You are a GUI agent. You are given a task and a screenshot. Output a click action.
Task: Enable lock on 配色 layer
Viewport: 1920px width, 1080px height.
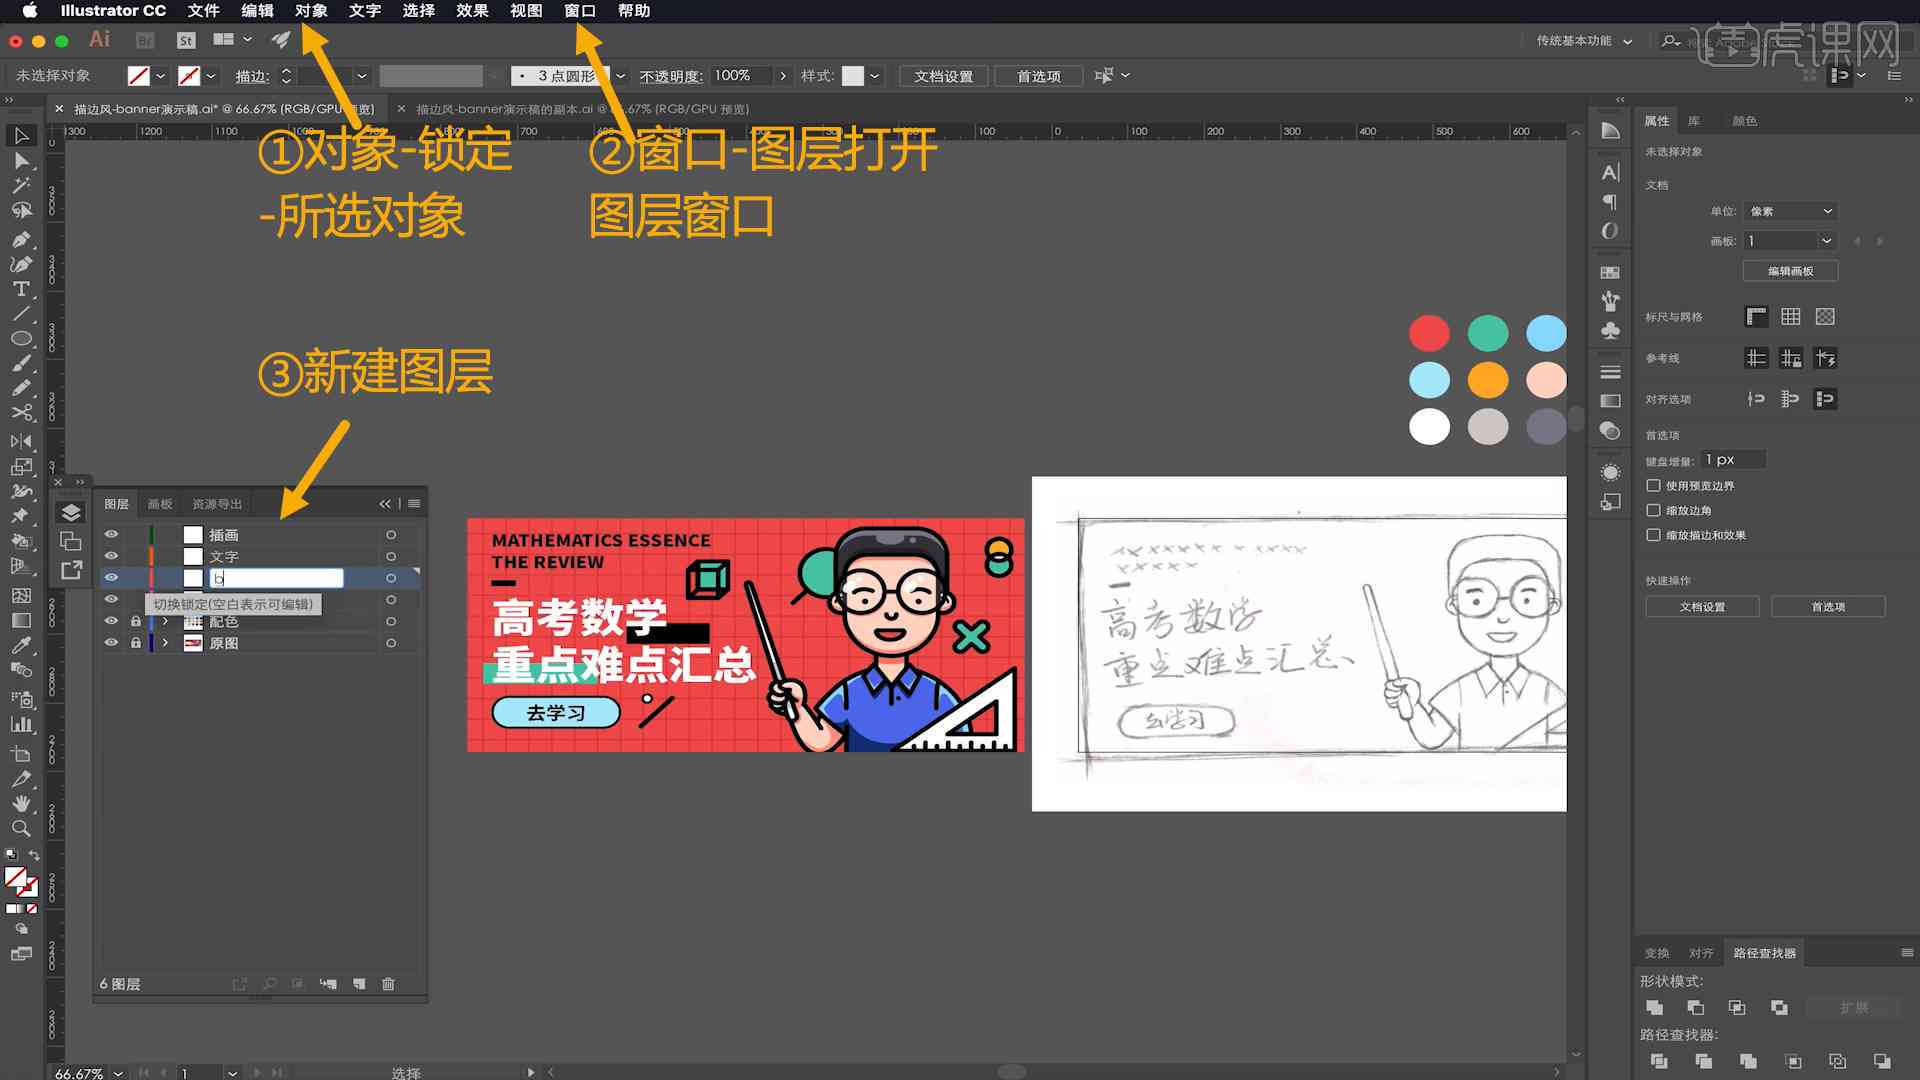[133, 621]
